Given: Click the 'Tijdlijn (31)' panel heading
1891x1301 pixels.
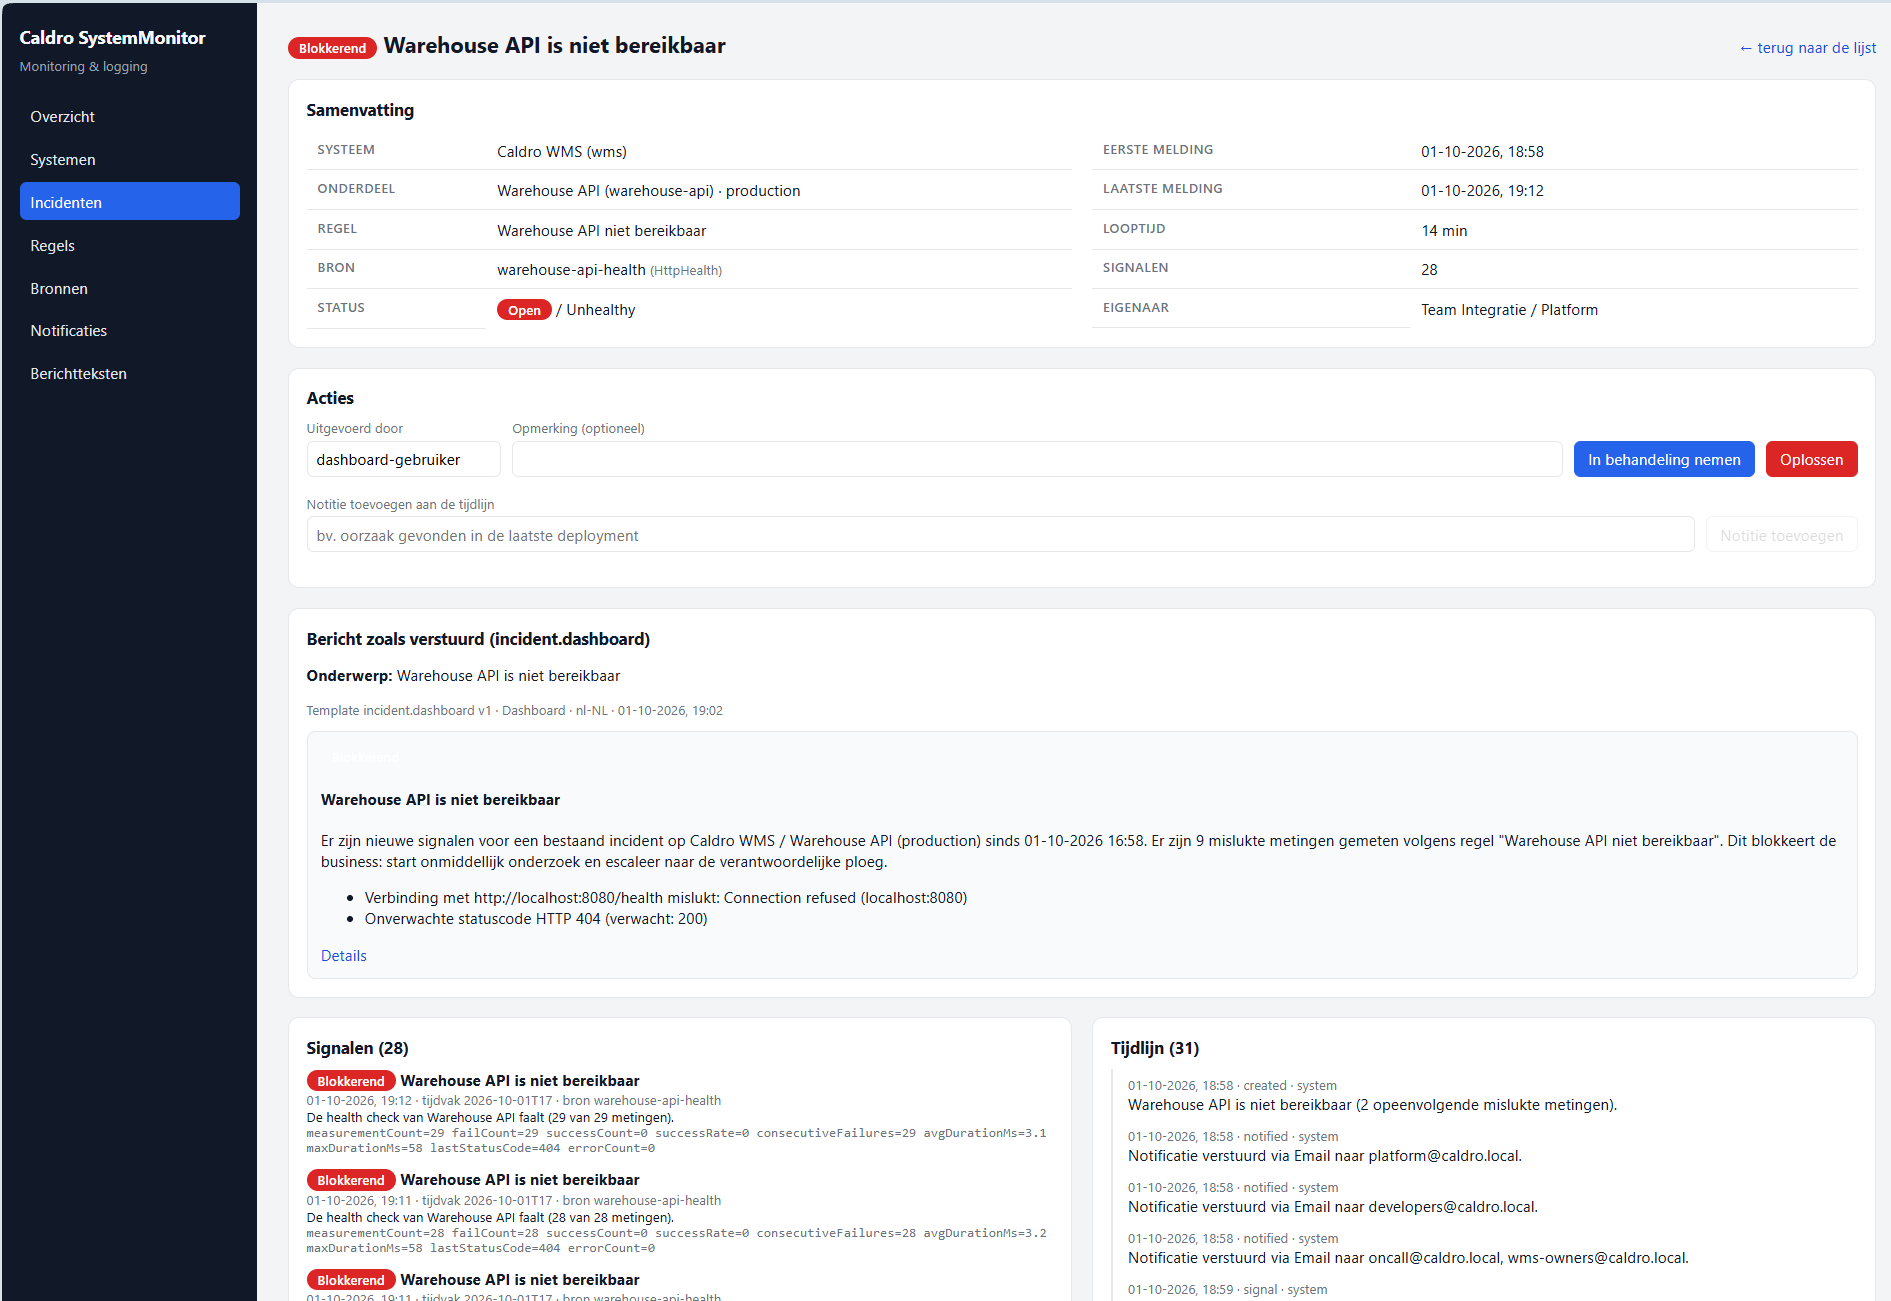Looking at the screenshot, I should point(1155,1048).
